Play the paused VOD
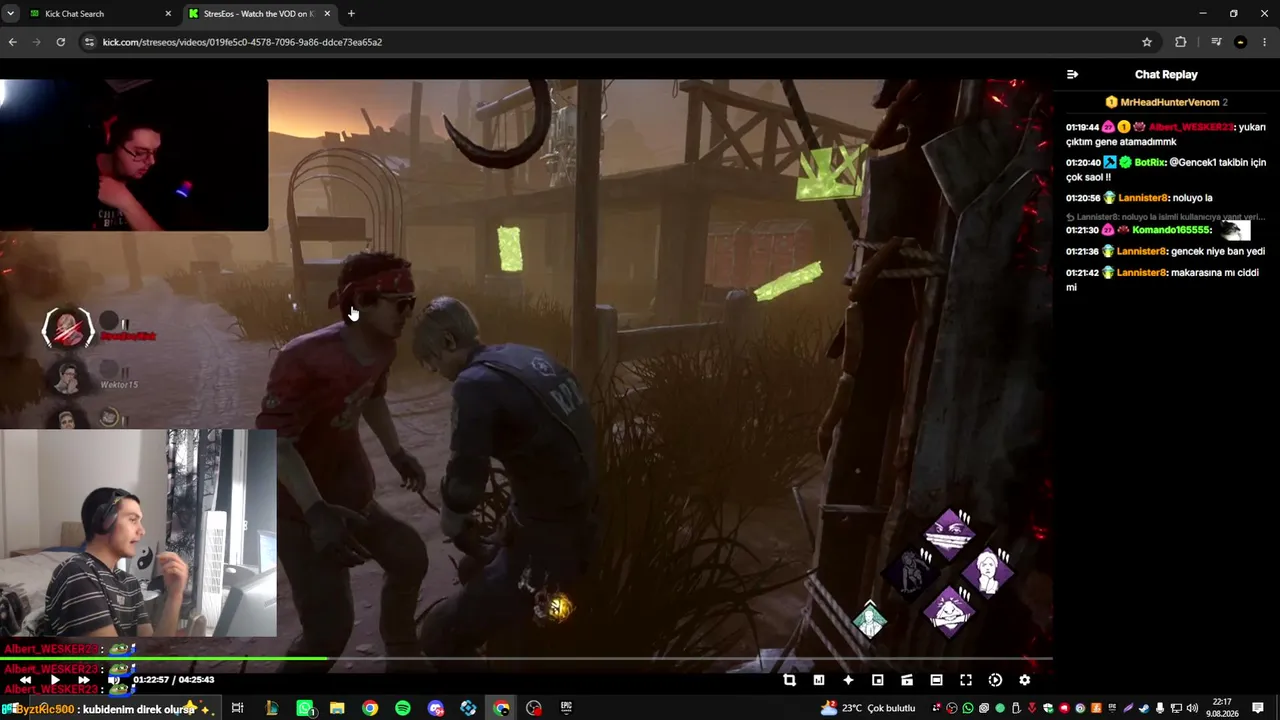The width and height of the screenshot is (1280, 720). [55, 680]
